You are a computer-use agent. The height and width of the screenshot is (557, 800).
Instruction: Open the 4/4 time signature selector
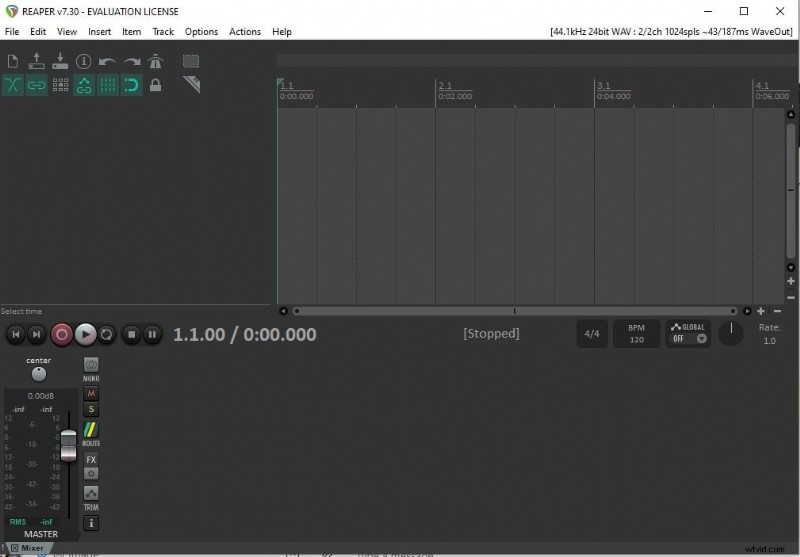(592, 334)
